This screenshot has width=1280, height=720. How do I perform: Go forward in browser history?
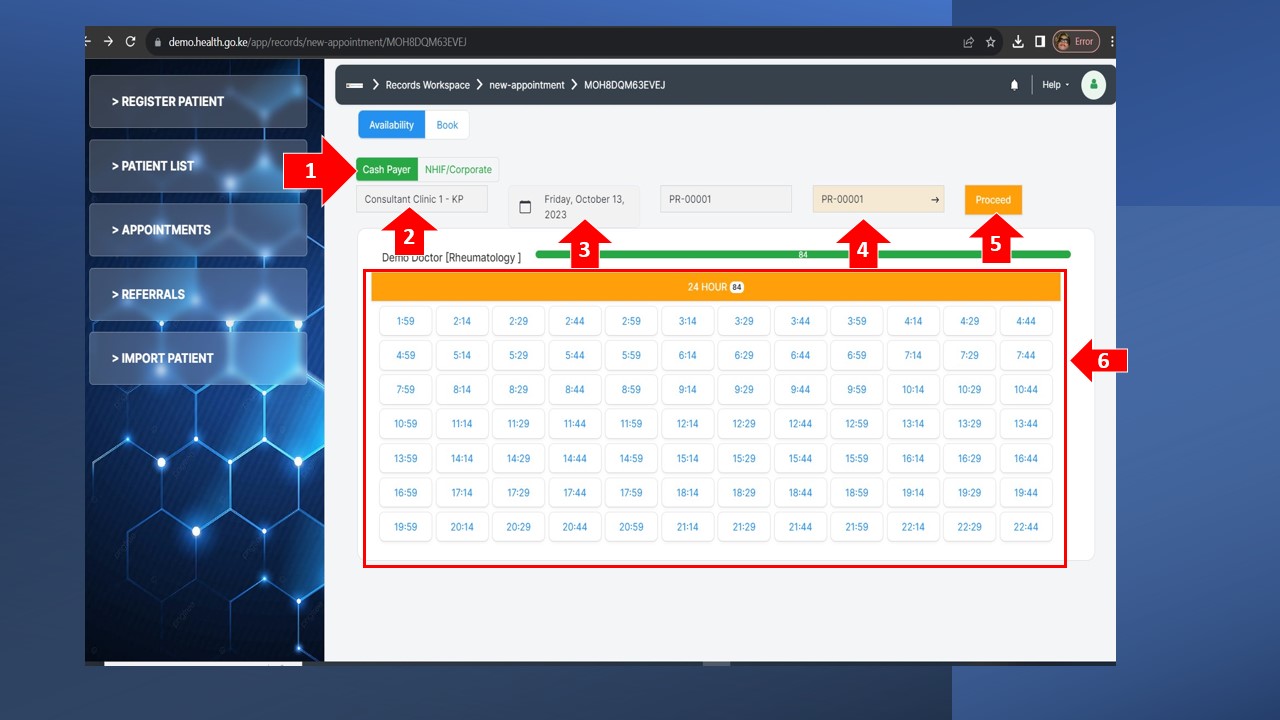[x=108, y=42]
